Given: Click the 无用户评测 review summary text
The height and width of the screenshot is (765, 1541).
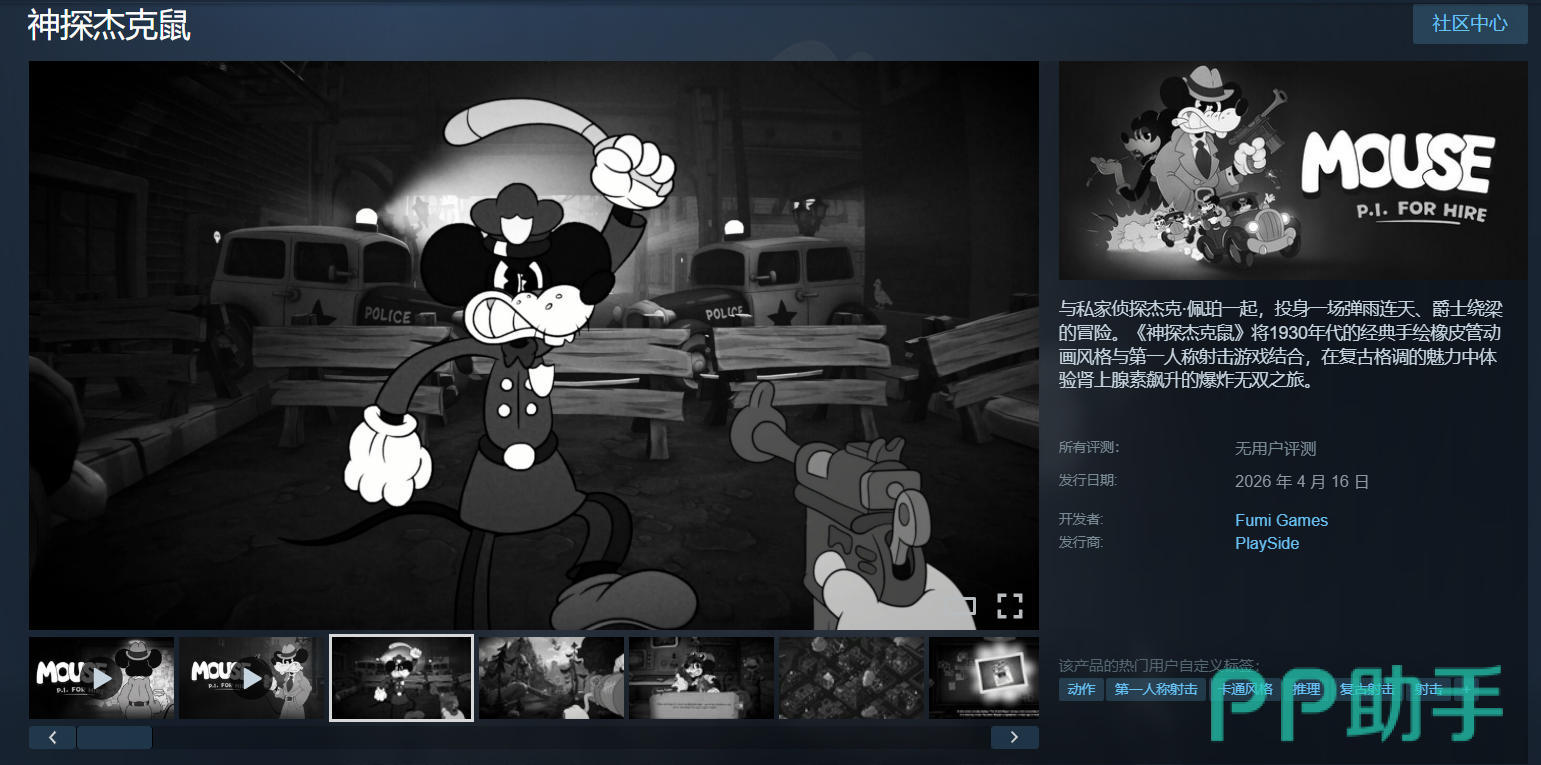Looking at the screenshot, I should coord(1276,449).
